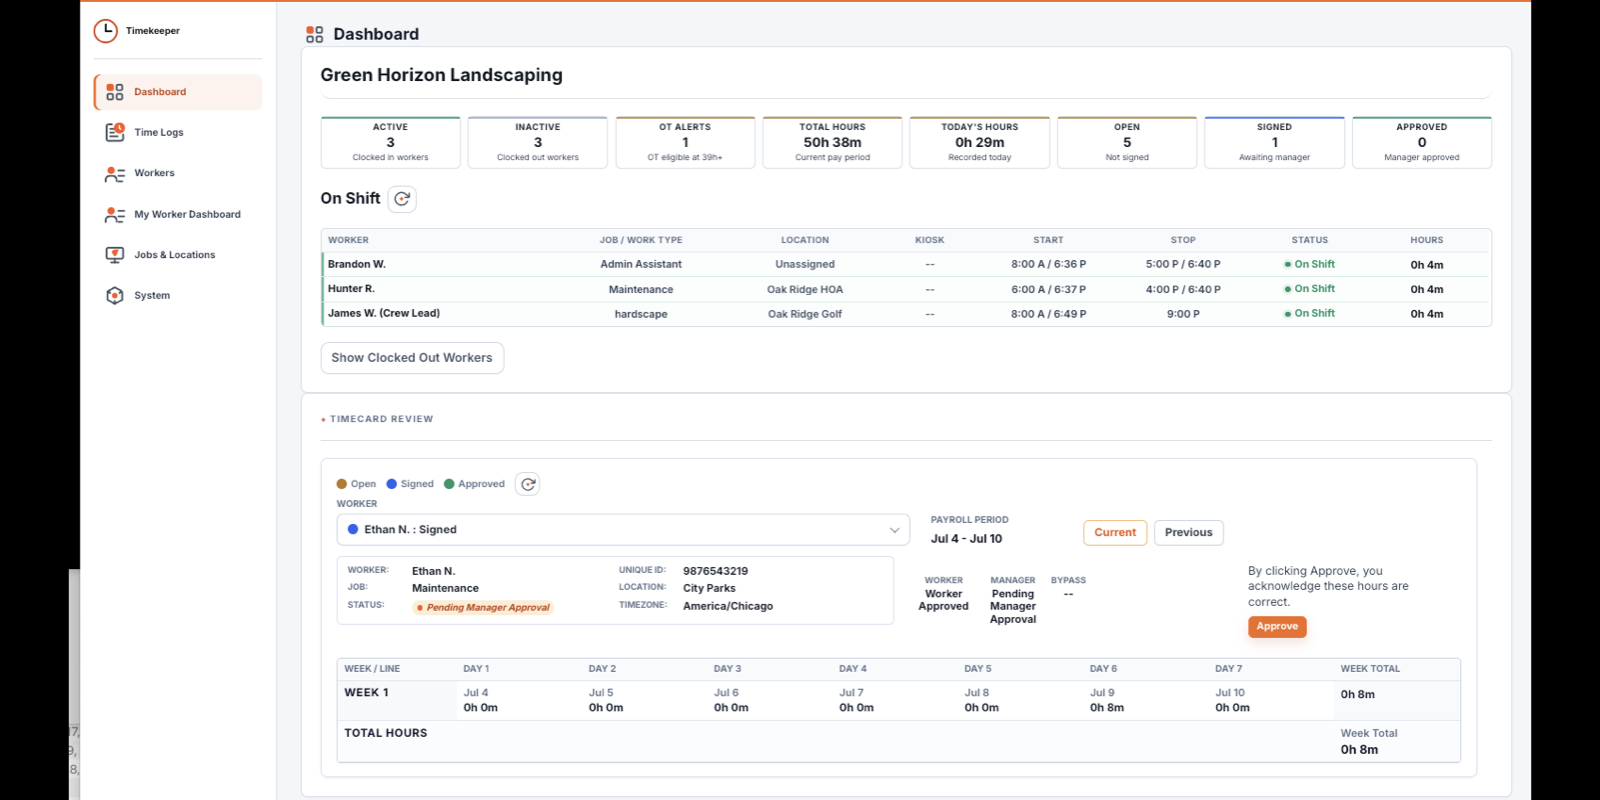The image size is (1600, 800).
Task: Select worker row James W. (Crew Lead)
Action: (906, 314)
